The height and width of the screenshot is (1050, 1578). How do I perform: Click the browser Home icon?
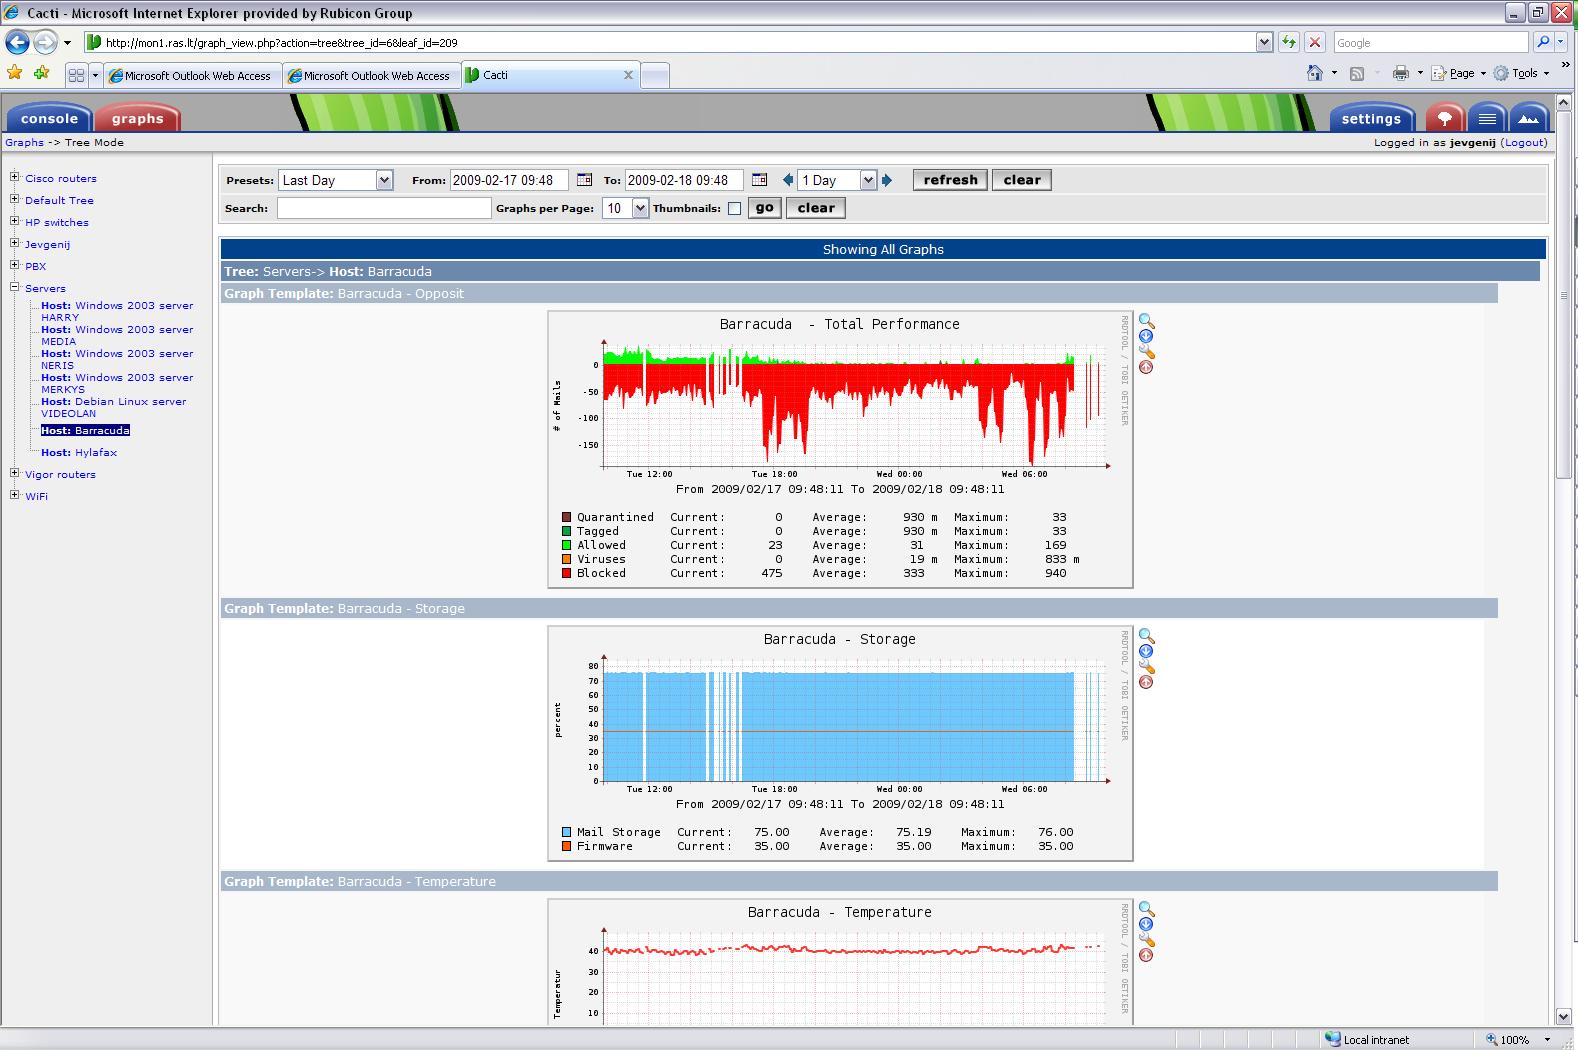1315,73
